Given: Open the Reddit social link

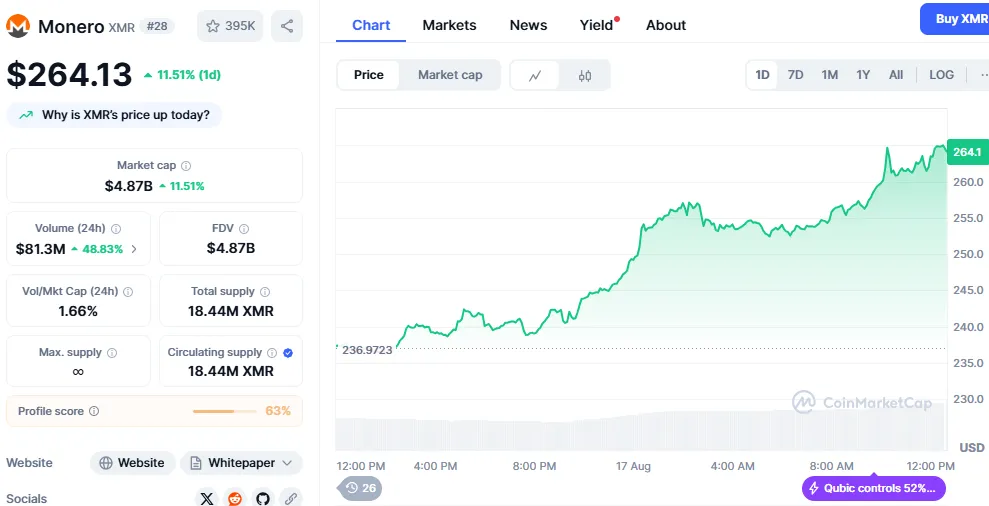Looking at the screenshot, I should pos(235,498).
